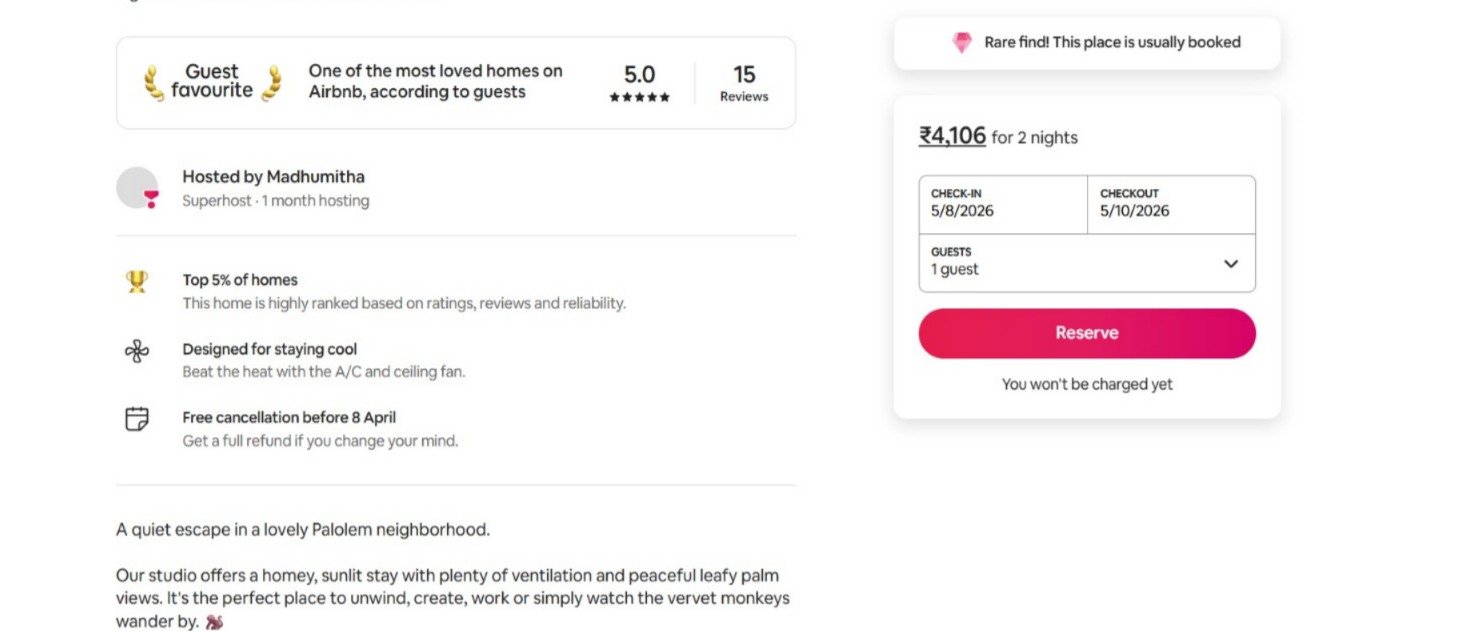Screen dimensions: 1461x631
Task: Click the Superhost badge on the avatar
Action: tap(151, 199)
